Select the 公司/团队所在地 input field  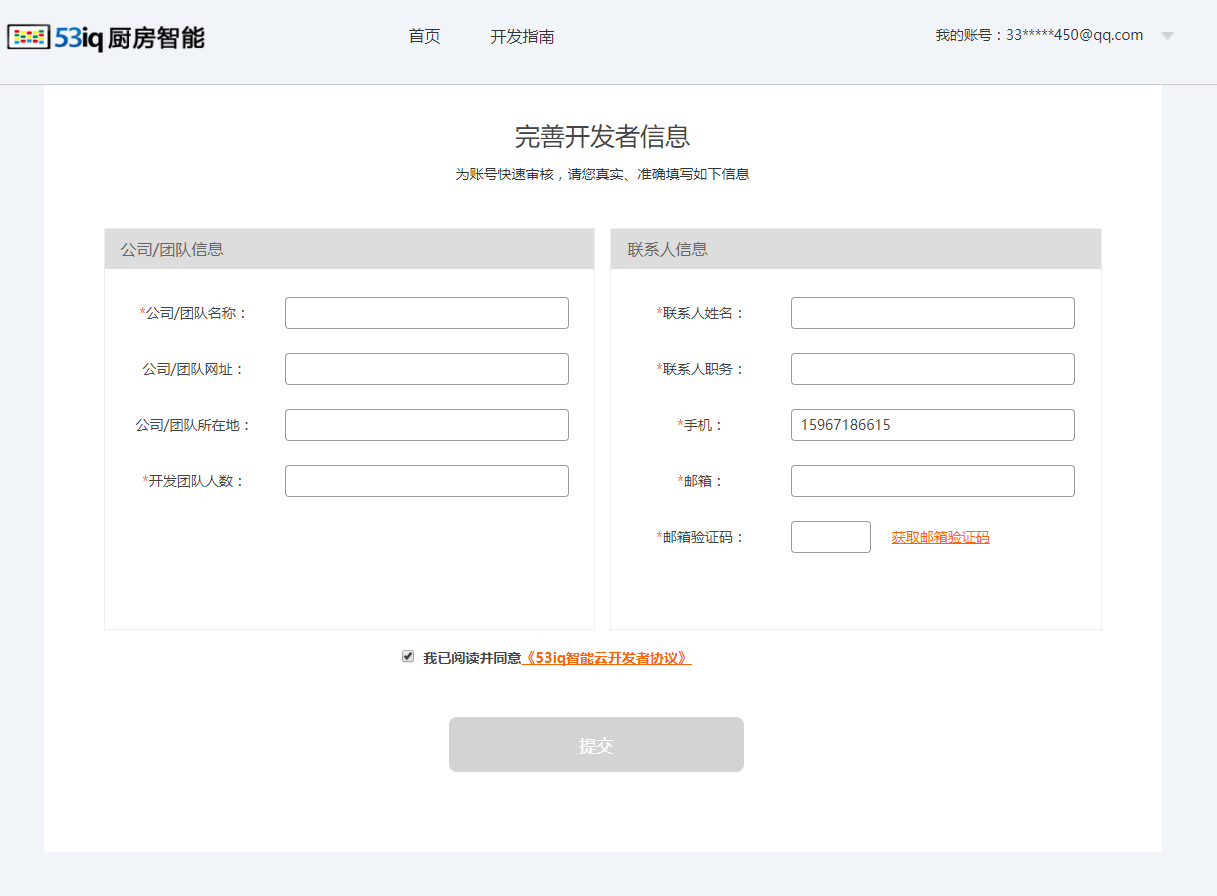pos(426,425)
